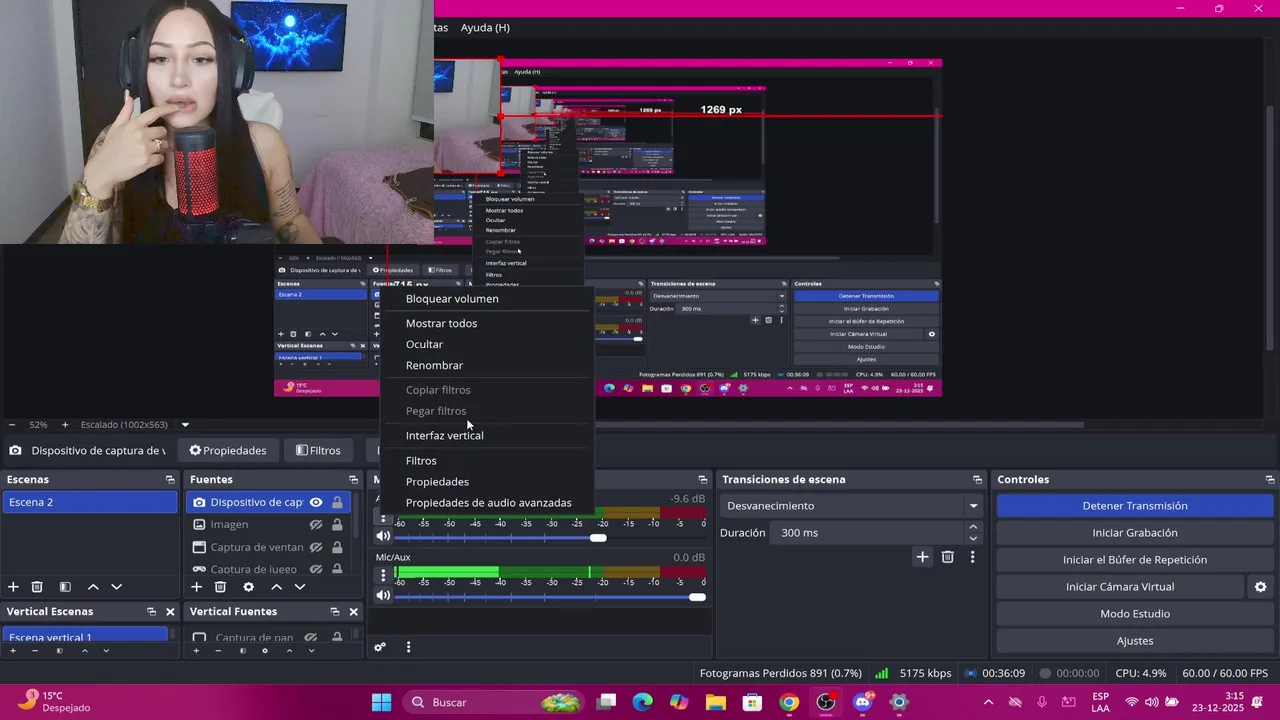1280x720 pixels.
Task: Open Ajustes in the Controles panel
Action: coord(1135,641)
